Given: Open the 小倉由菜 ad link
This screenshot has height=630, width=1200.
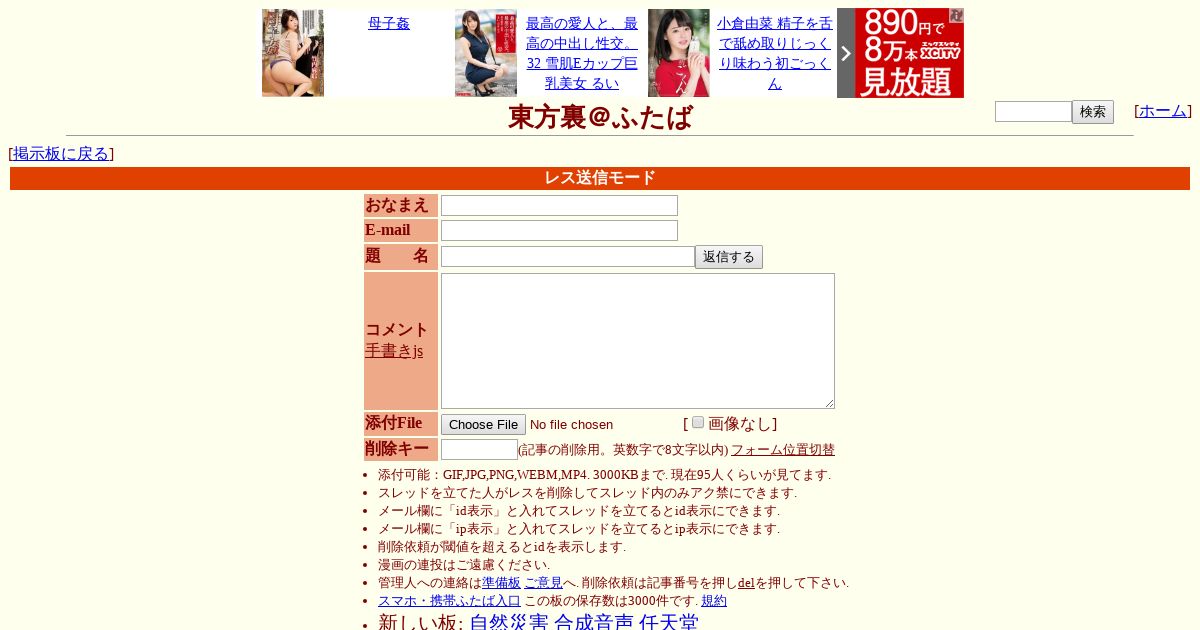Looking at the screenshot, I should pos(774,53).
